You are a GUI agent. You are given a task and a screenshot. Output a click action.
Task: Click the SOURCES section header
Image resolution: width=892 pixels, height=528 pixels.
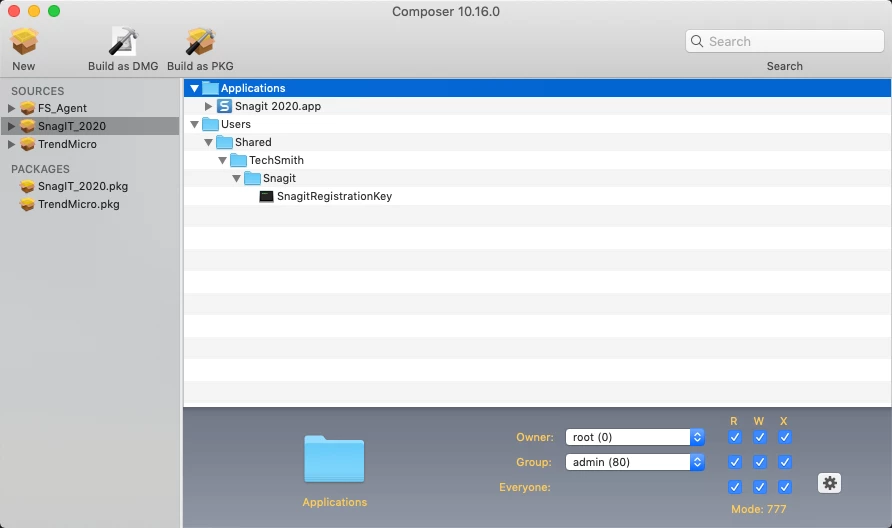pyautogui.click(x=38, y=91)
